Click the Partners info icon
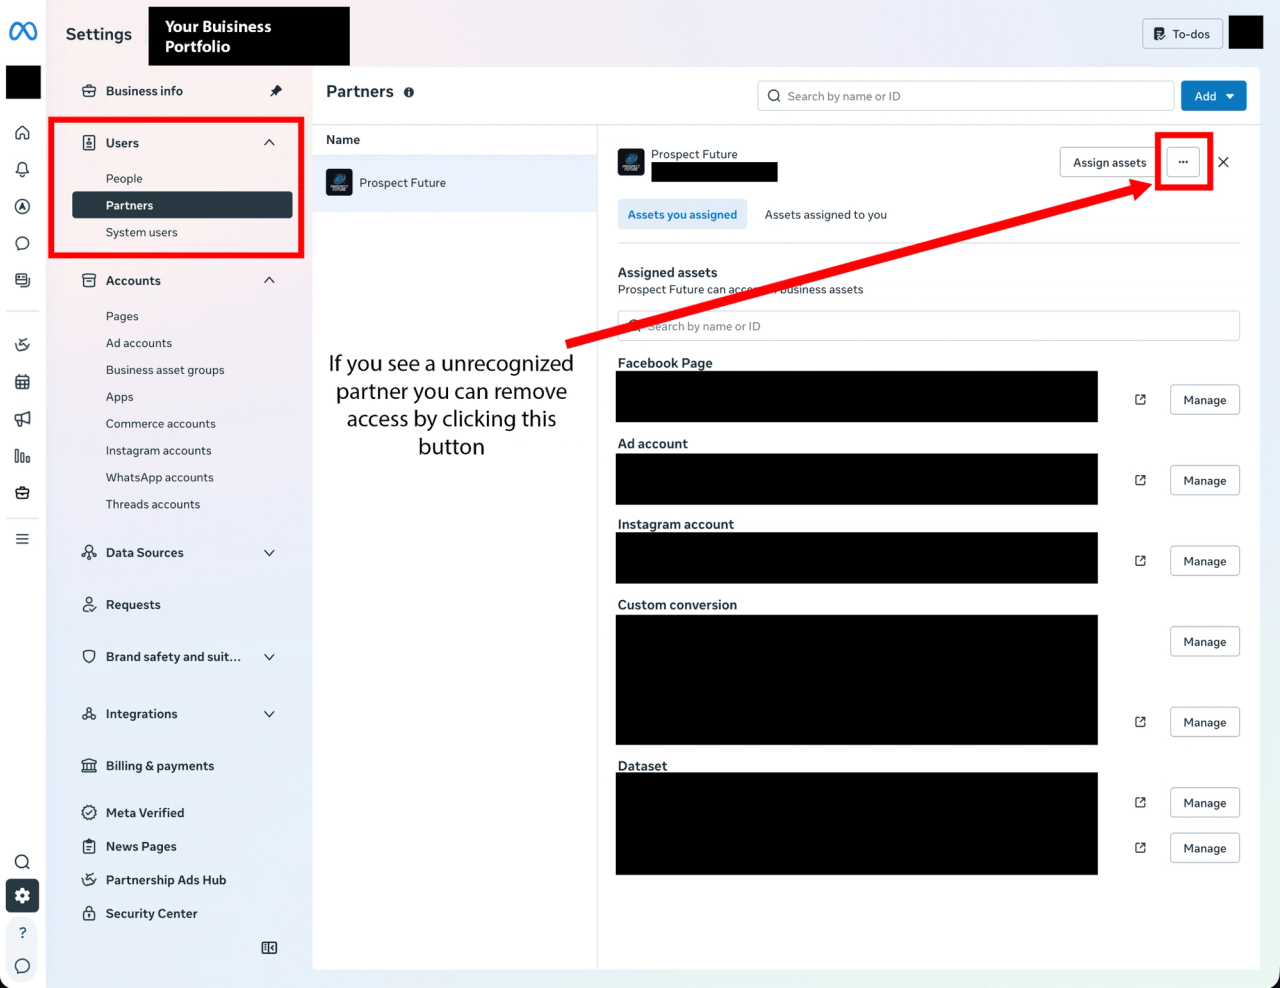 (x=409, y=92)
